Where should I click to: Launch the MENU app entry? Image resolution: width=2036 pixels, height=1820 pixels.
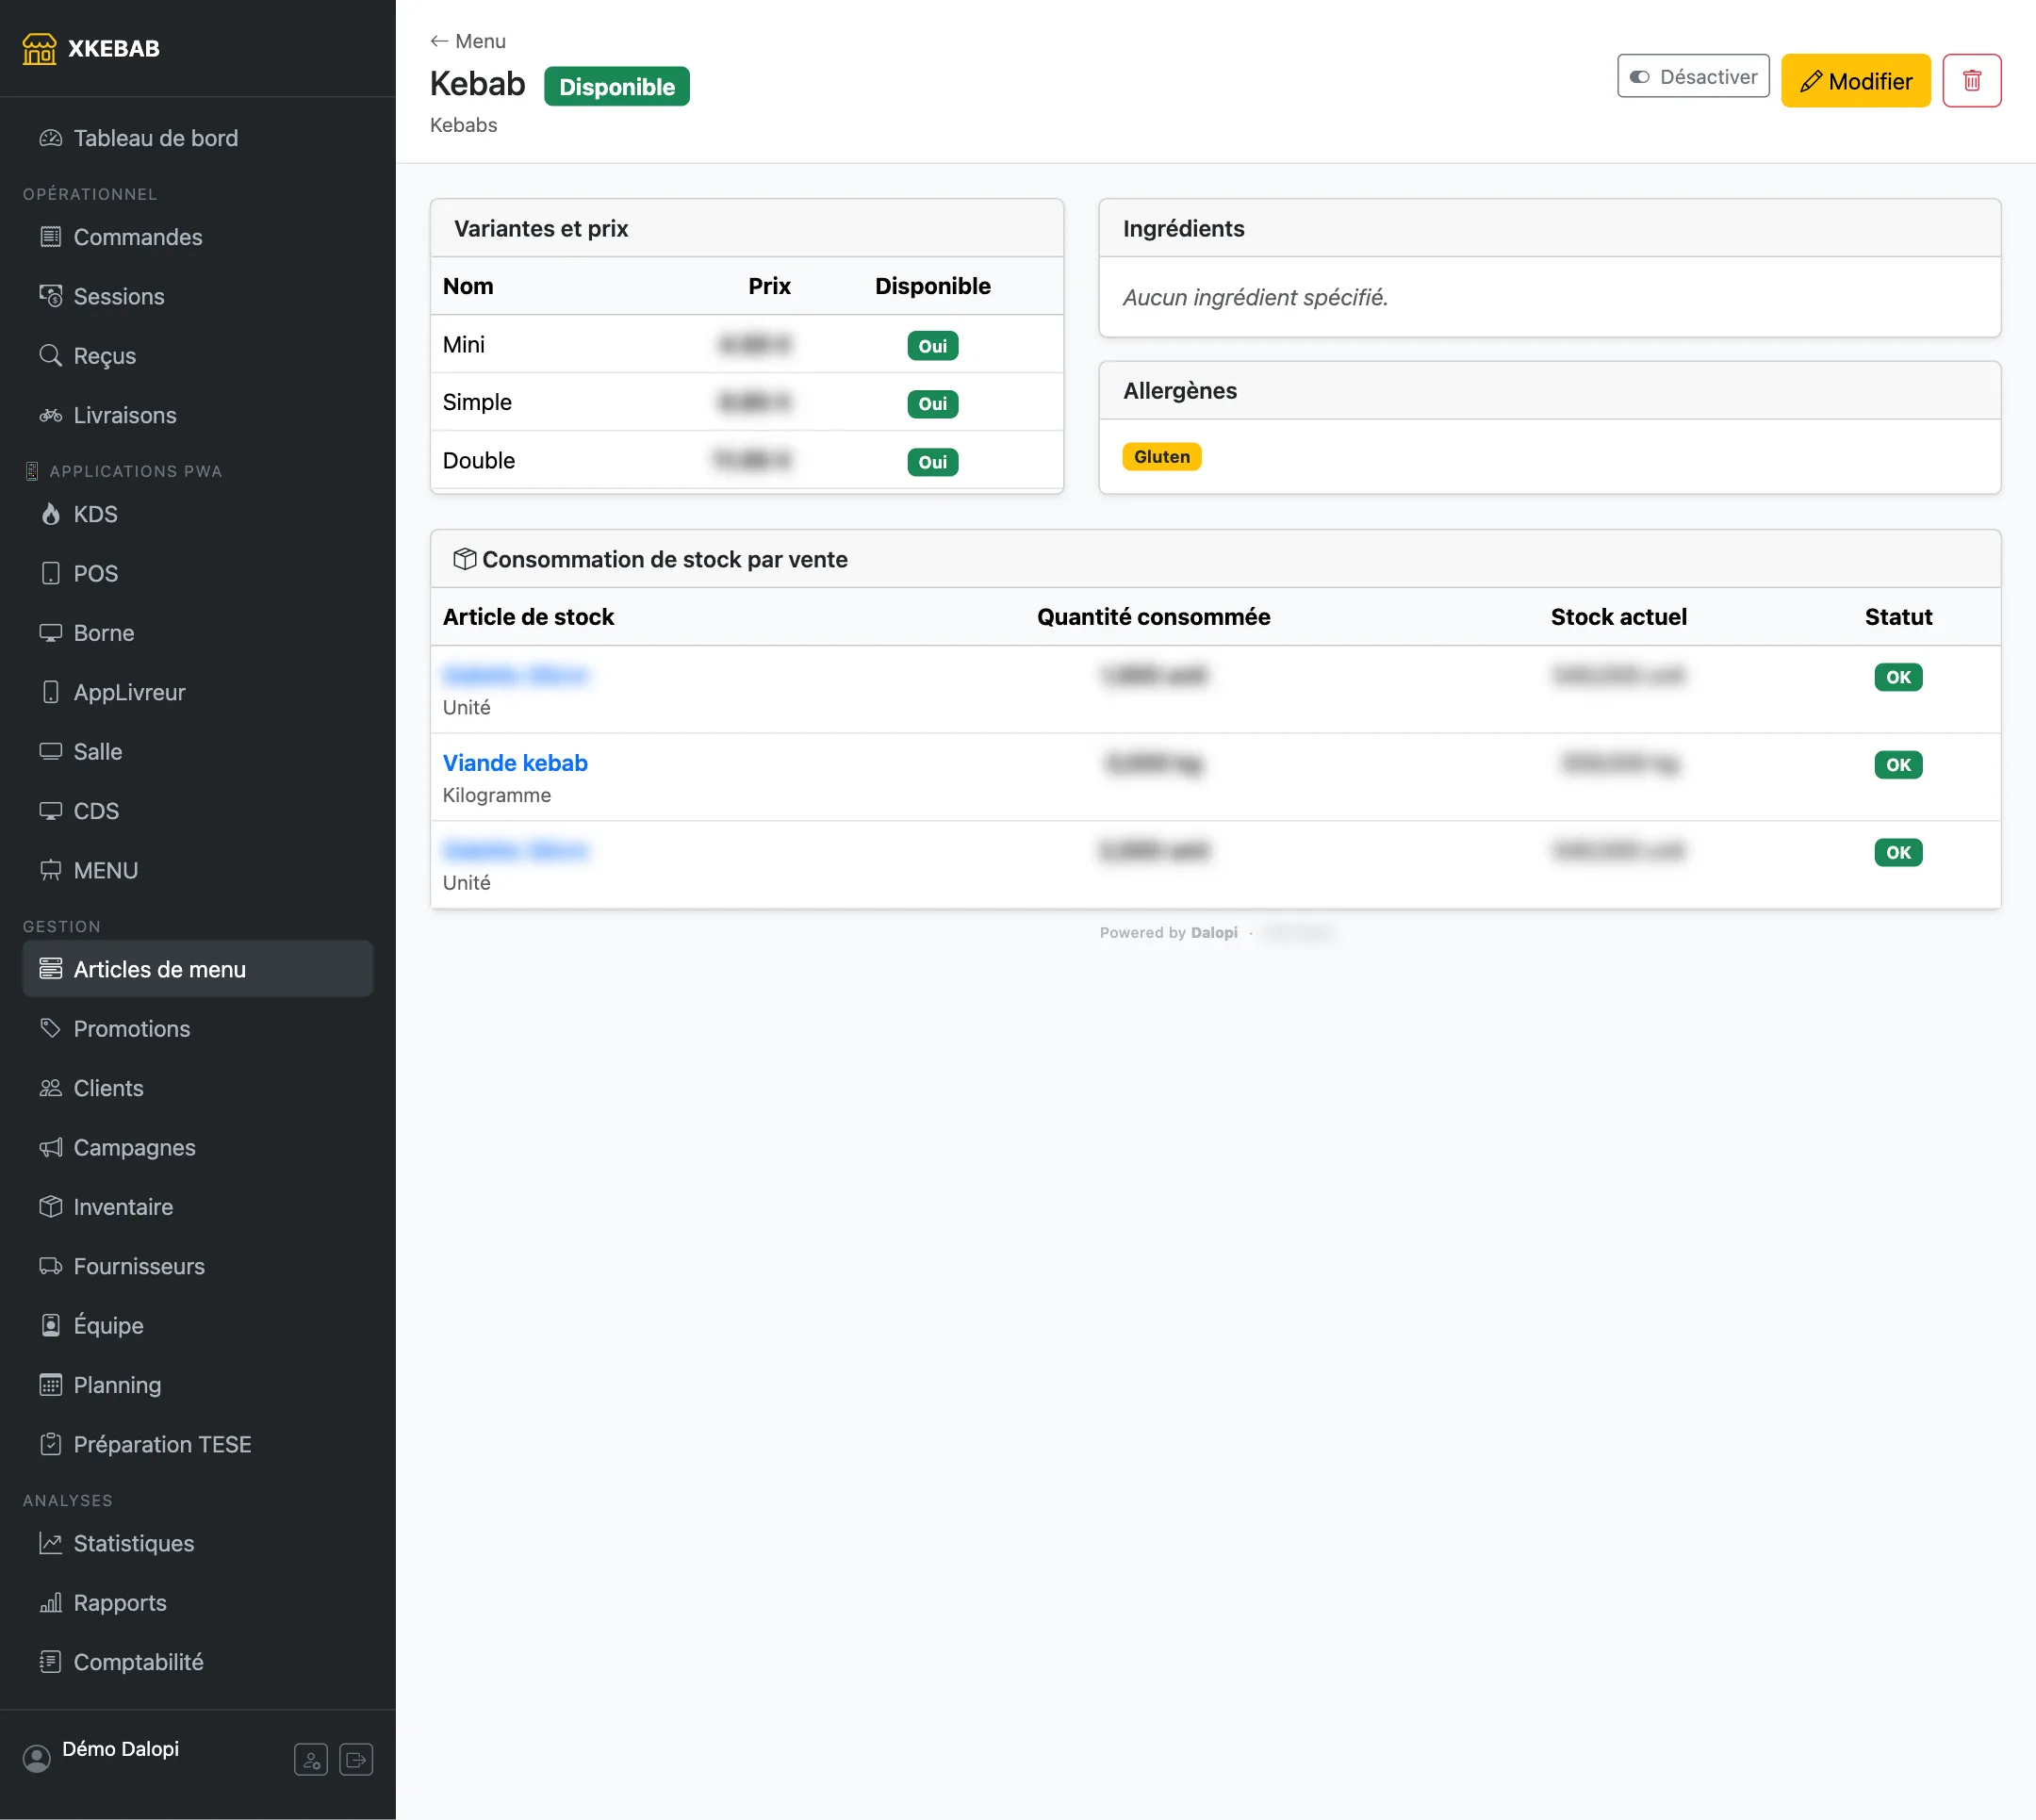pos(198,870)
